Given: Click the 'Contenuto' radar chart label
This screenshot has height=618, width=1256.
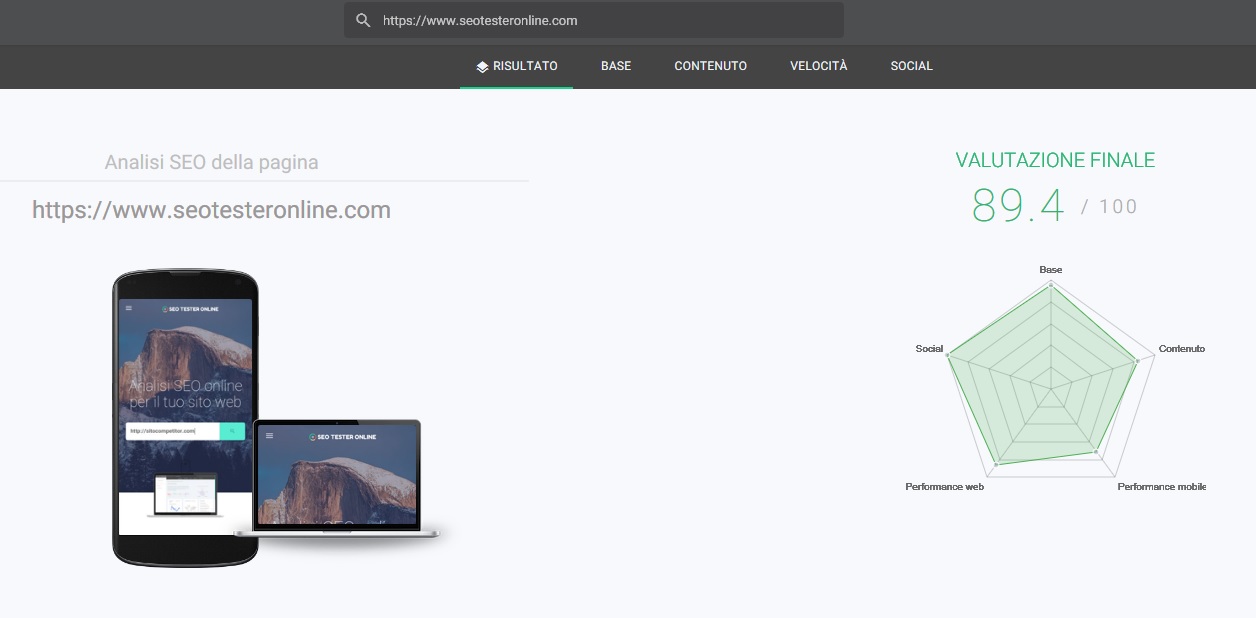Looking at the screenshot, I should point(1182,349).
